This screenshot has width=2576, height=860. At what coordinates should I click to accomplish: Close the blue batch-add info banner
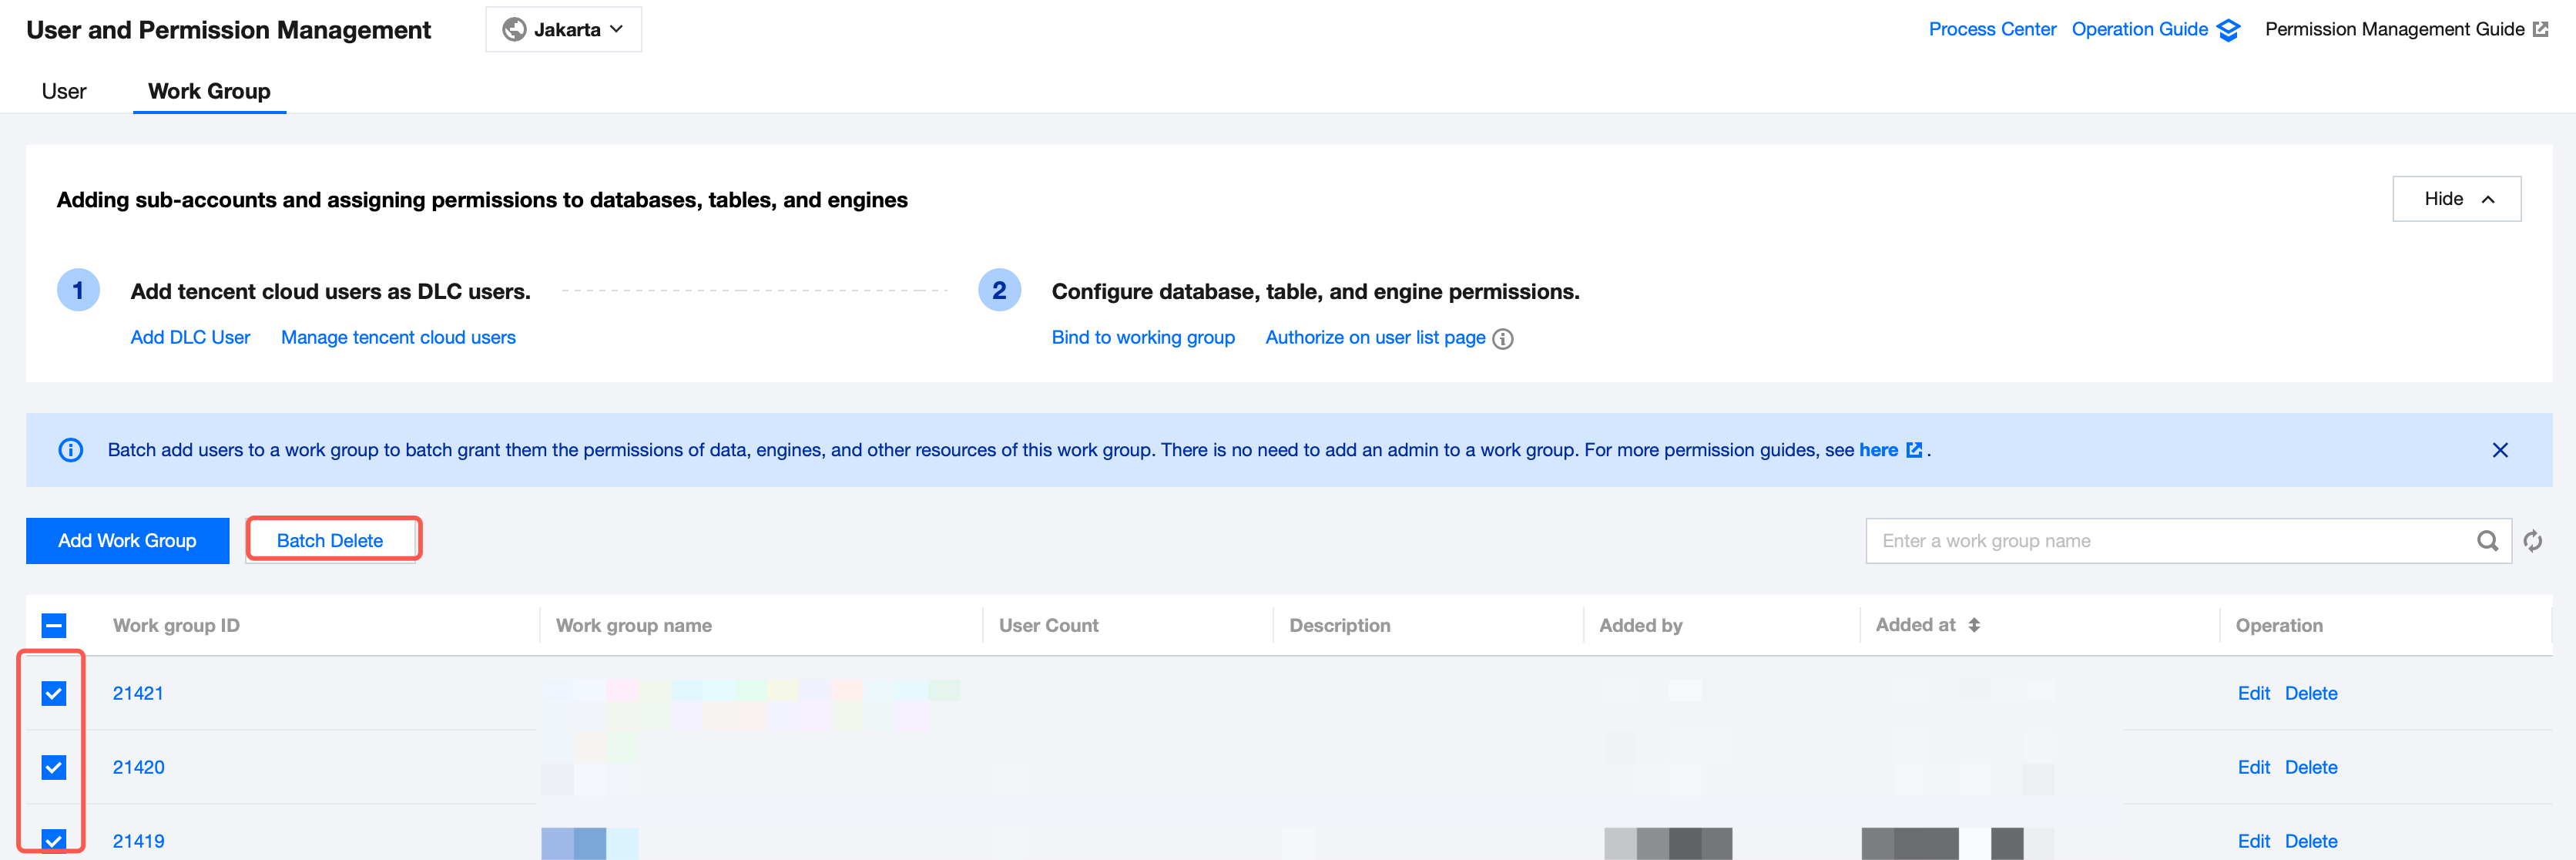point(2499,450)
